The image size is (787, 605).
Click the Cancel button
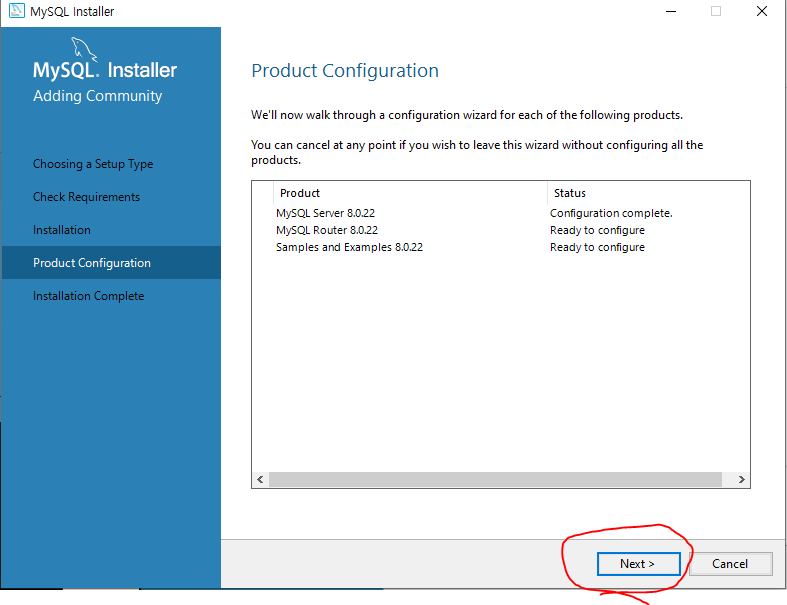[x=730, y=564]
